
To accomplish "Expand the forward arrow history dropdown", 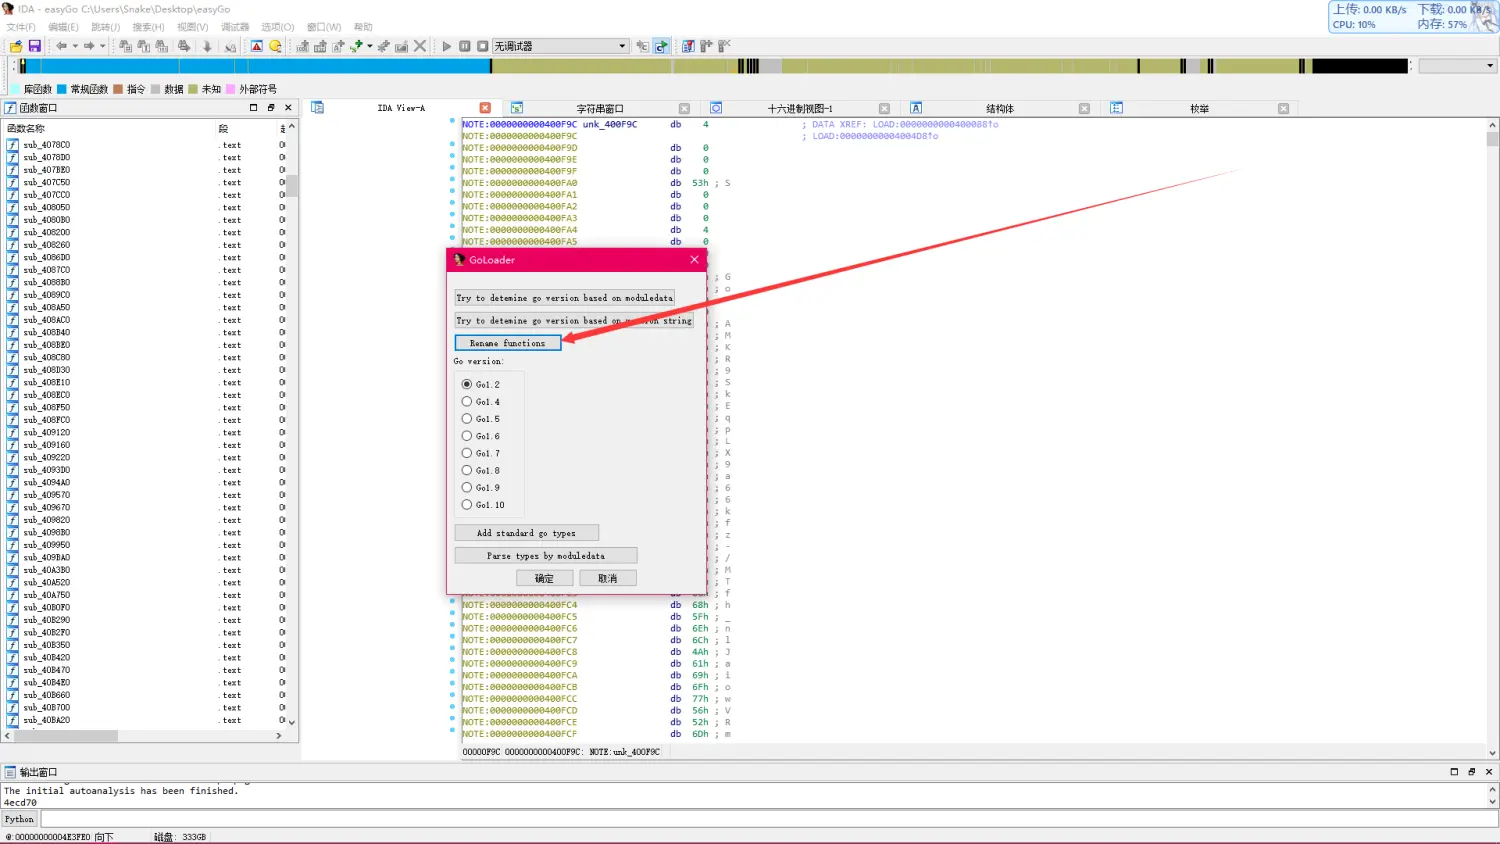I will click(102, 46).
